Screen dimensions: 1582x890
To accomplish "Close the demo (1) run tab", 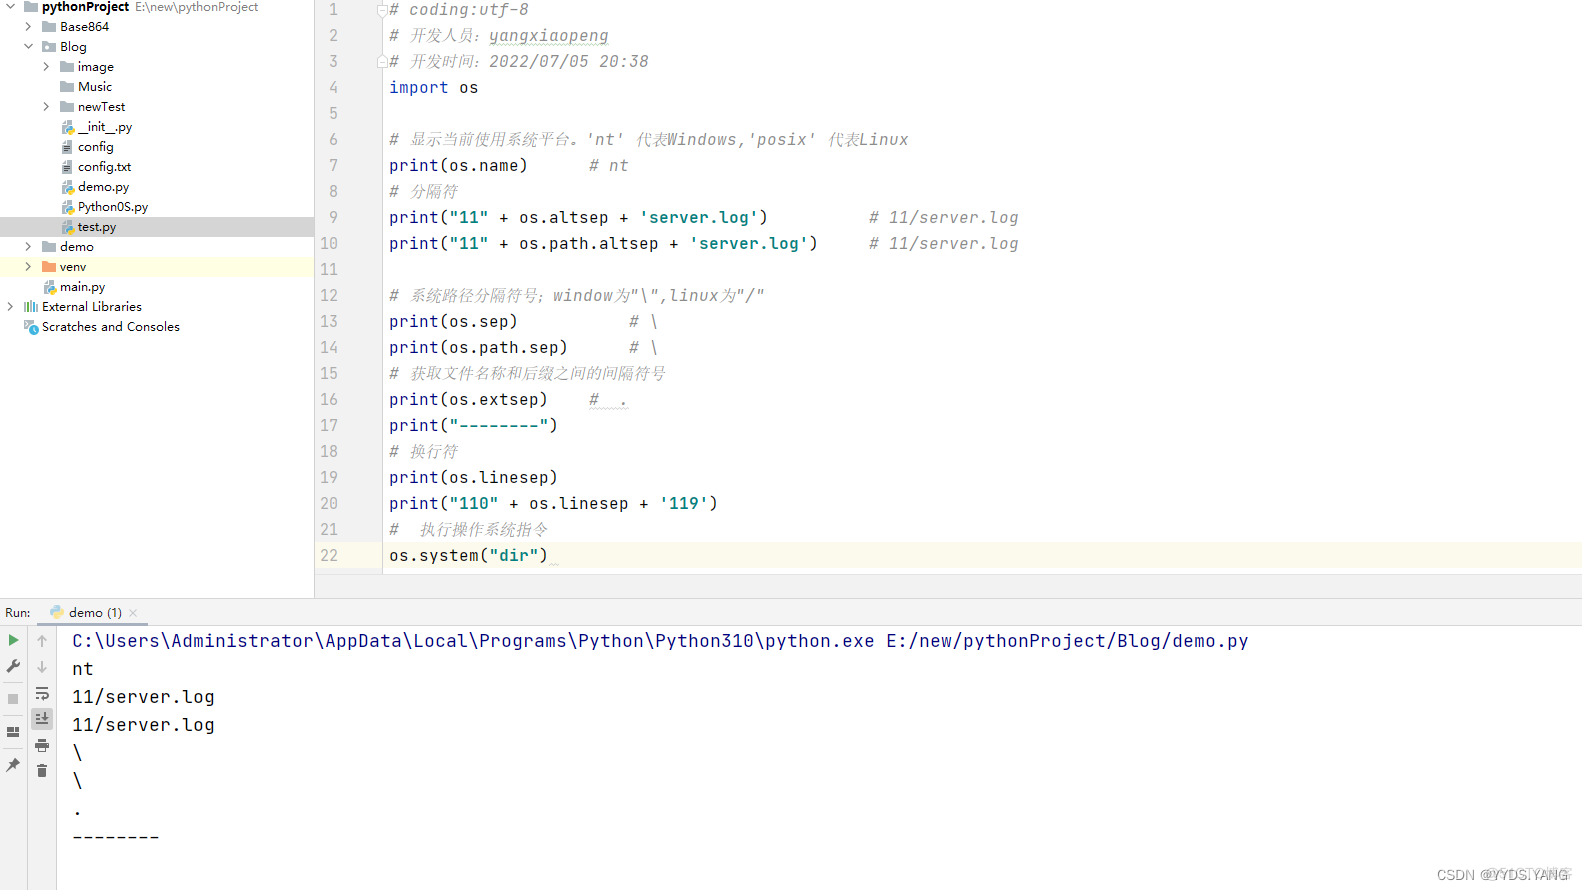I will point(133,613).
